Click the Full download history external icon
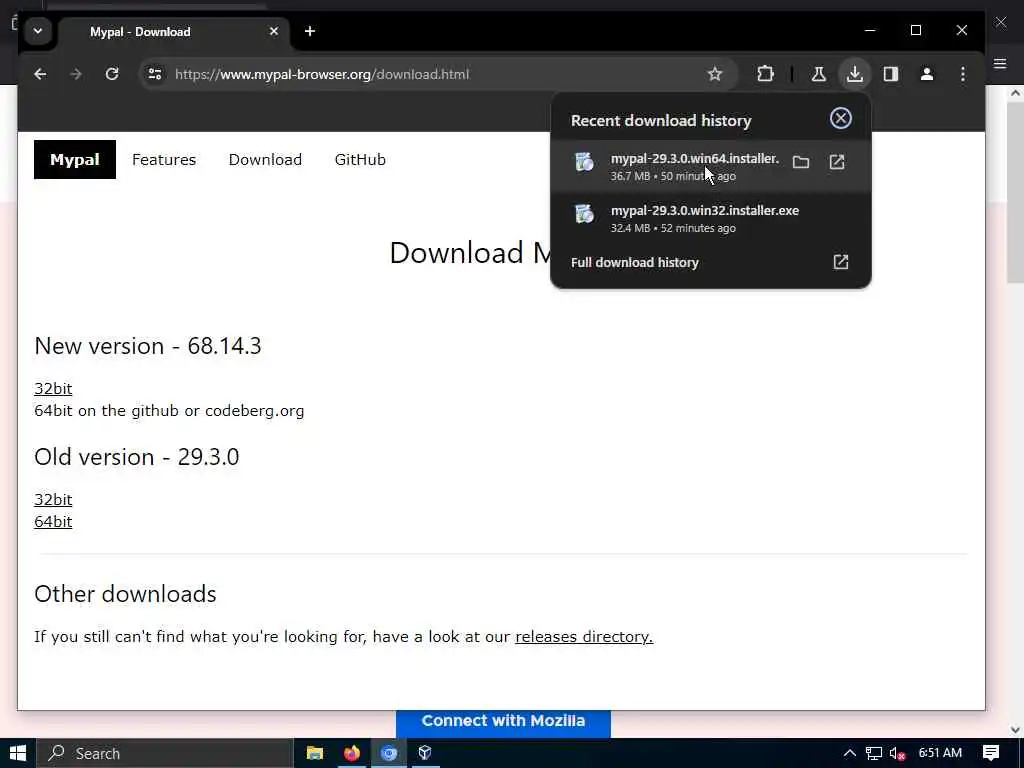 (840, 263)
